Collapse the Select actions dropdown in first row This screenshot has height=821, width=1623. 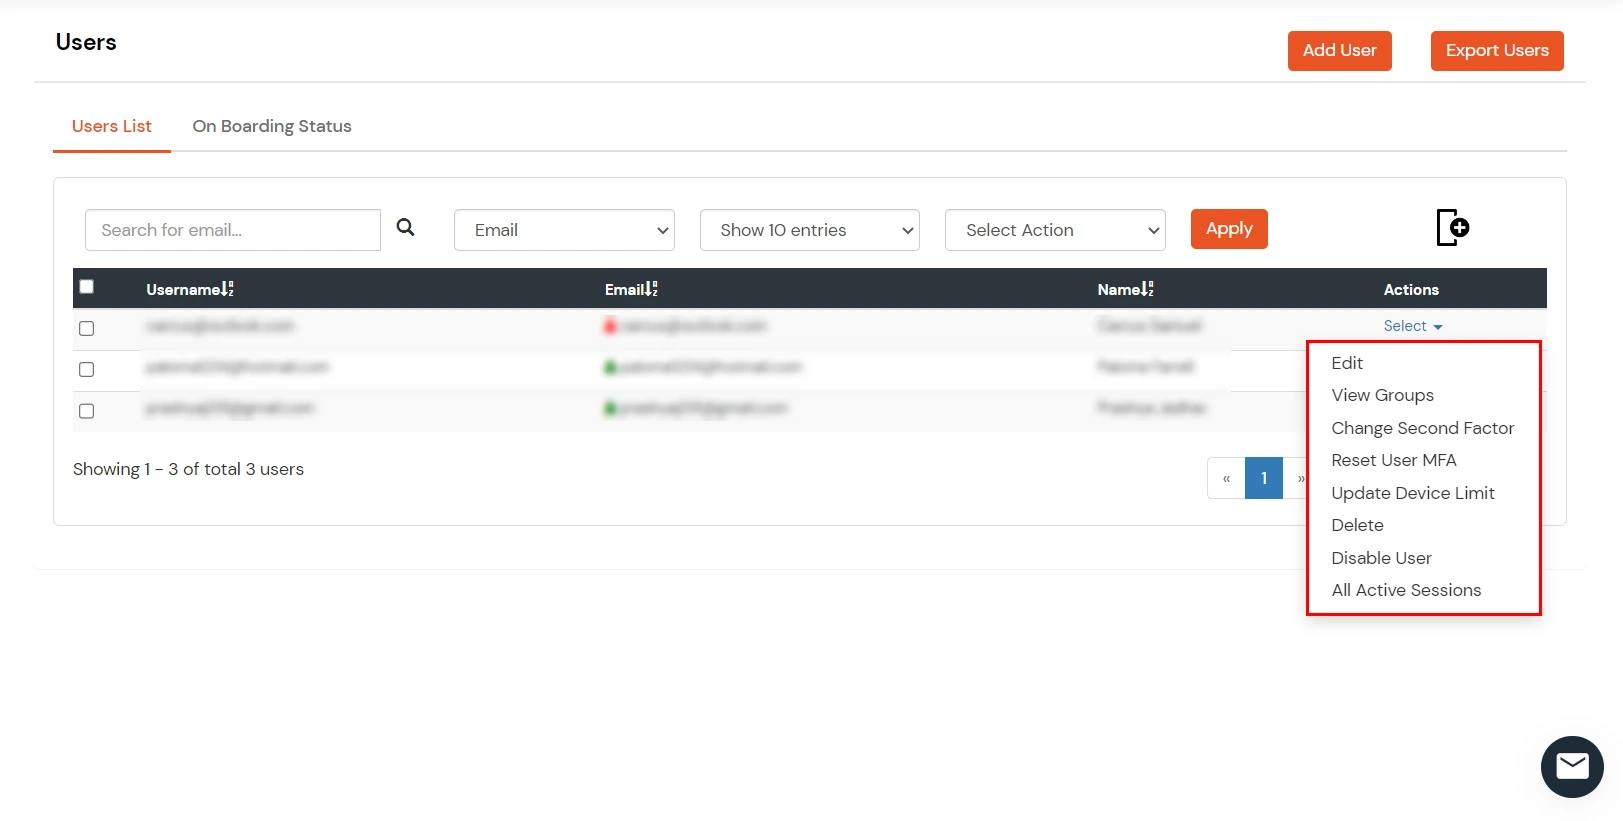pos(1413,326)
